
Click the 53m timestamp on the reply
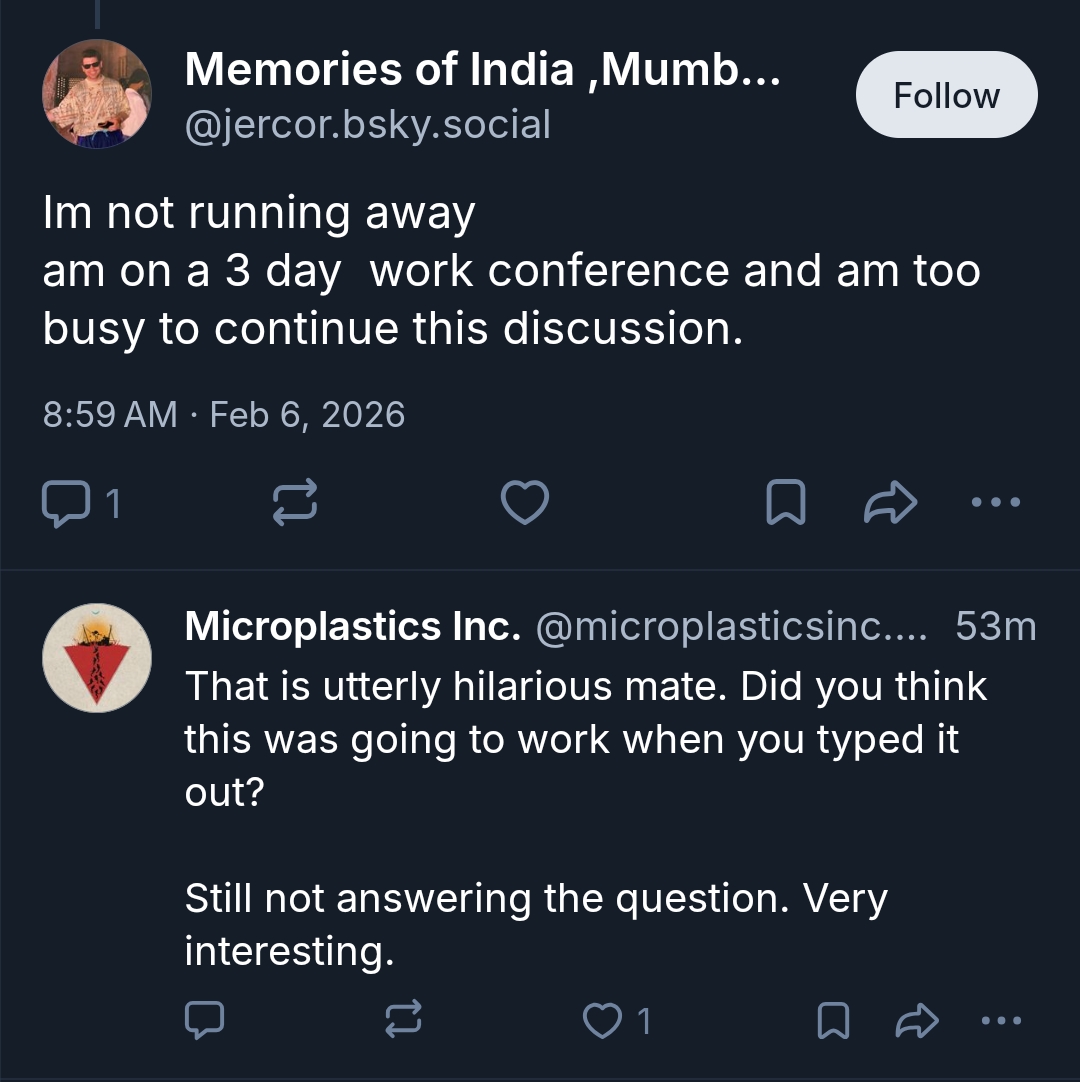tap(995, 627)
